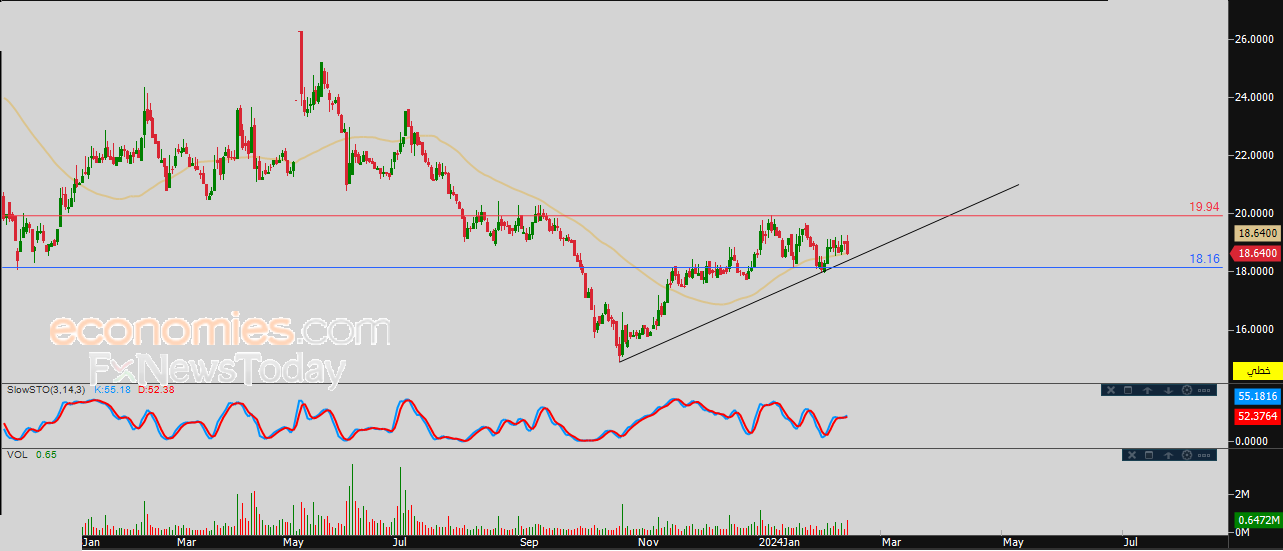Click the 19.94 resistance level label
Viewport: 1283px width, 551px height.
(1204, 207)
